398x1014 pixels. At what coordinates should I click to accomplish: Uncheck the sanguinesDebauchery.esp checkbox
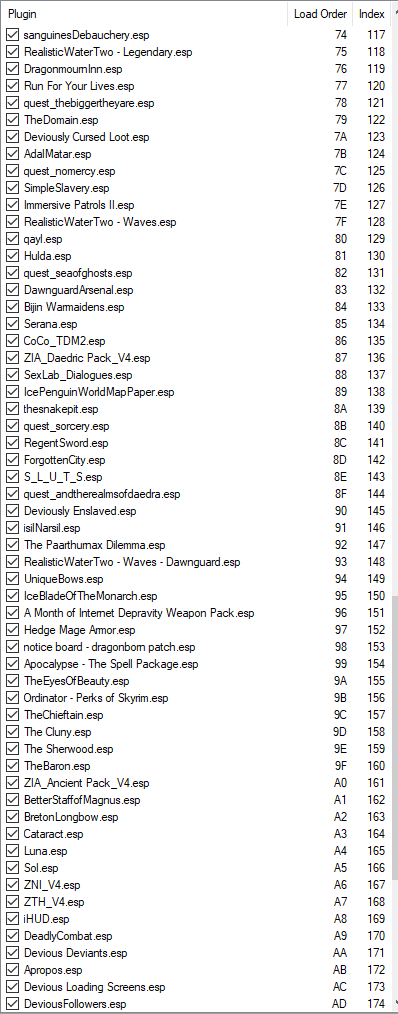pos(12,35)
